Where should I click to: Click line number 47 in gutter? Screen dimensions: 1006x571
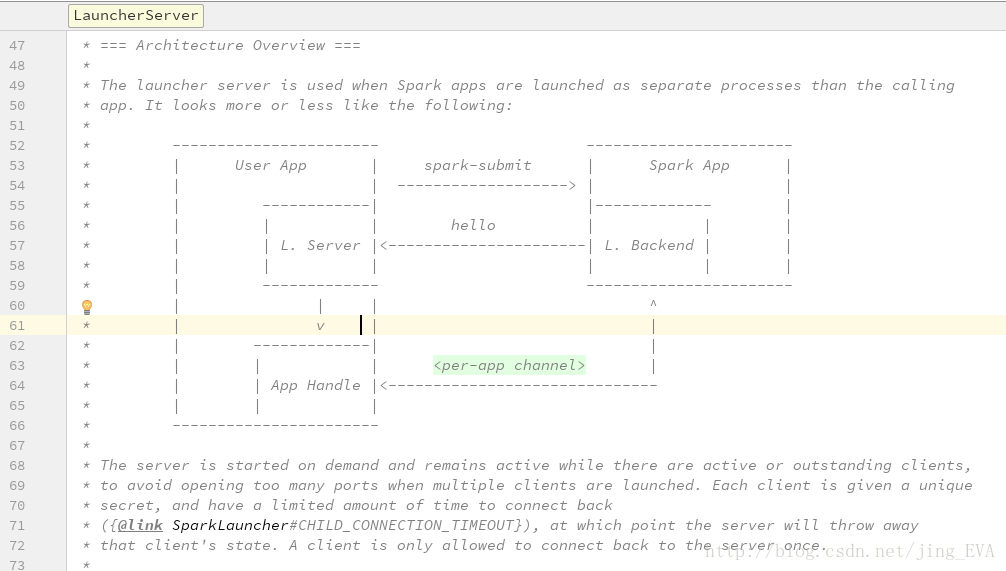[17, 46]
